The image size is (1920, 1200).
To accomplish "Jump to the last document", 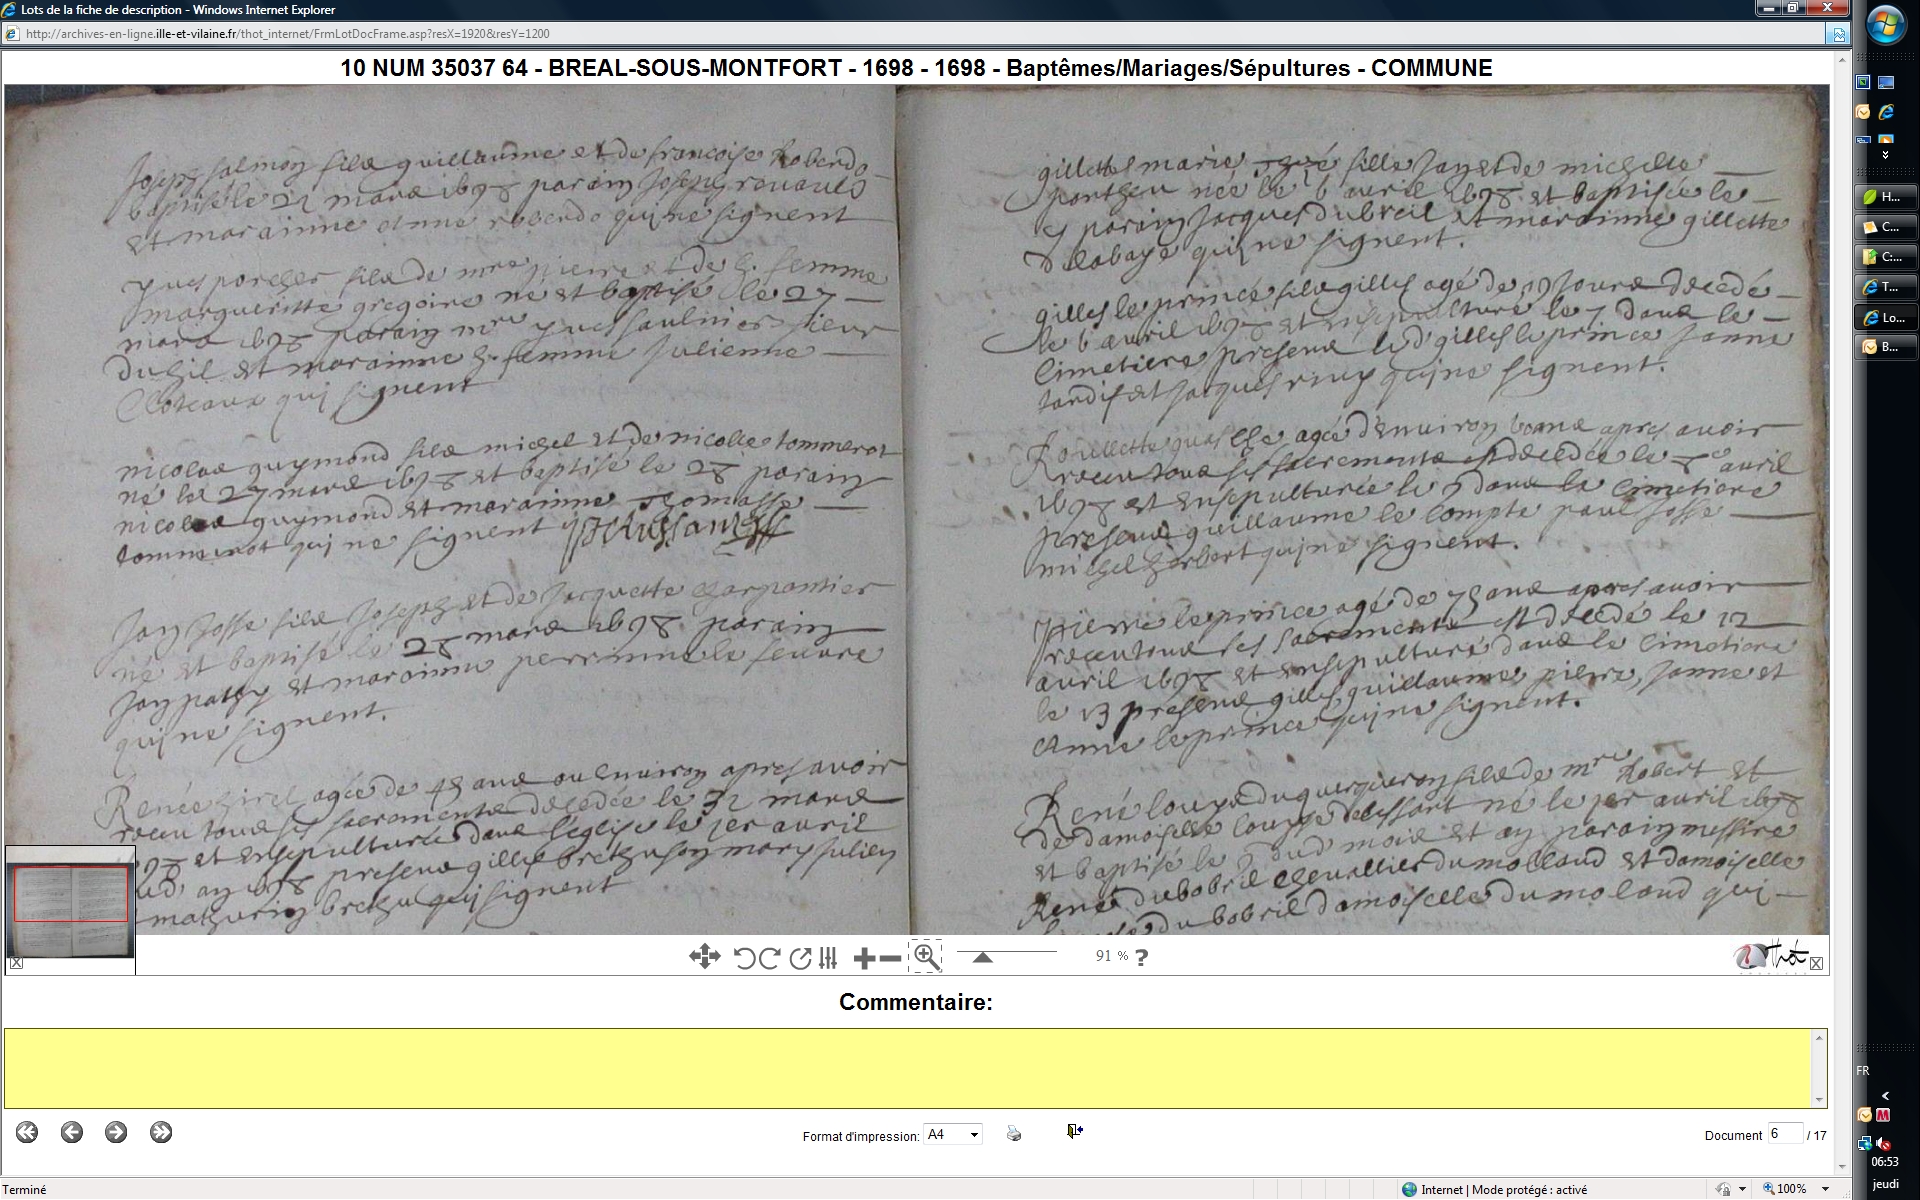I will (x=161, y=1132).
